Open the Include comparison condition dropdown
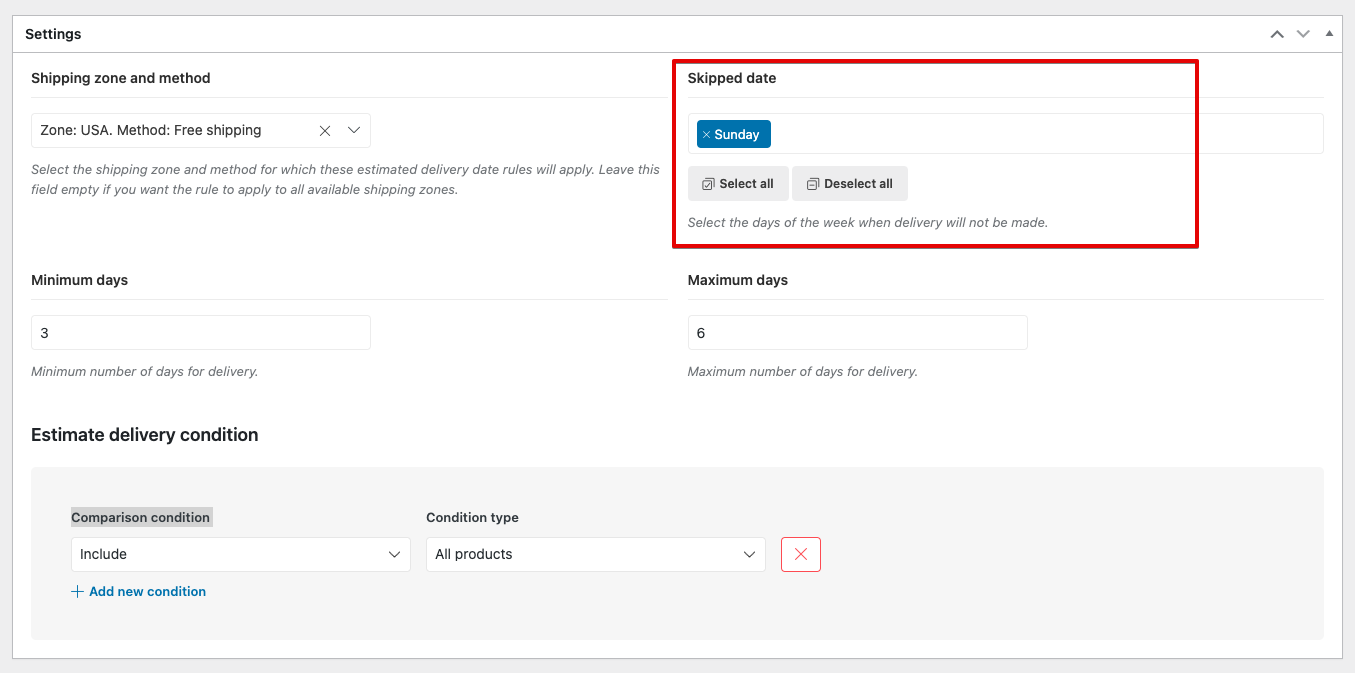Screen dimensions: 1355x673 coord(240,554)
